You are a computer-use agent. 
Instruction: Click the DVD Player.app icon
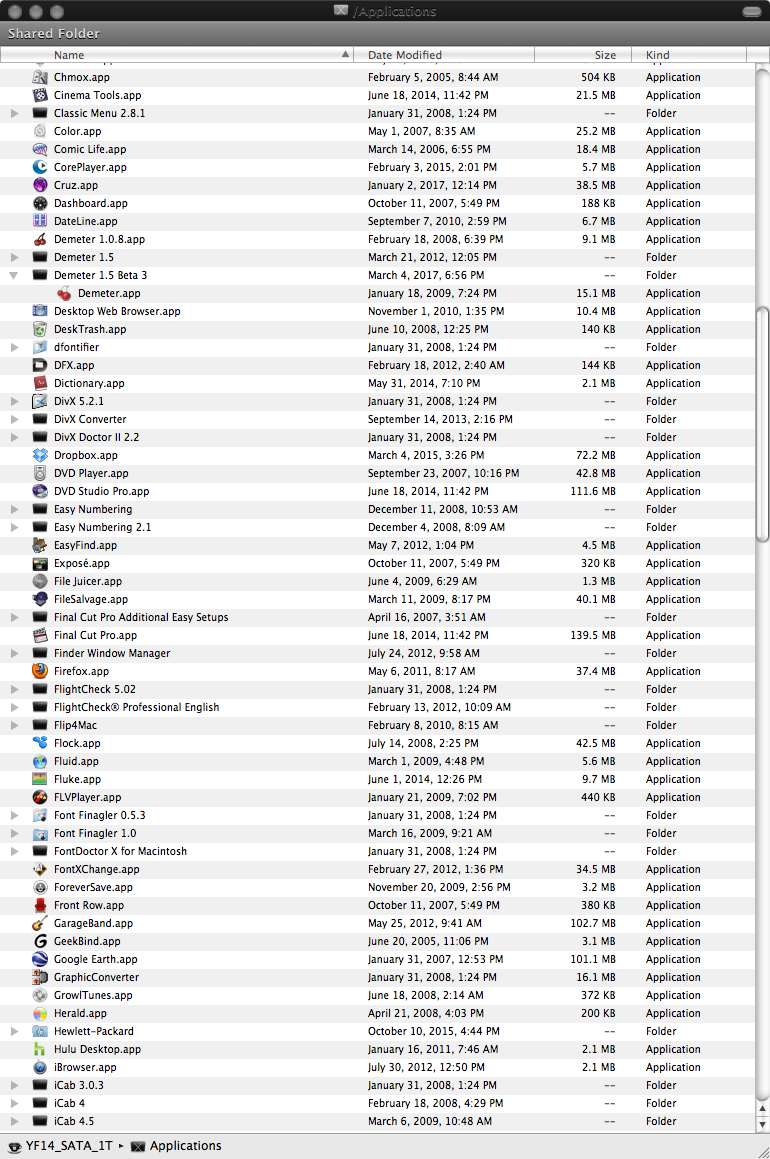tap(40, 473)
